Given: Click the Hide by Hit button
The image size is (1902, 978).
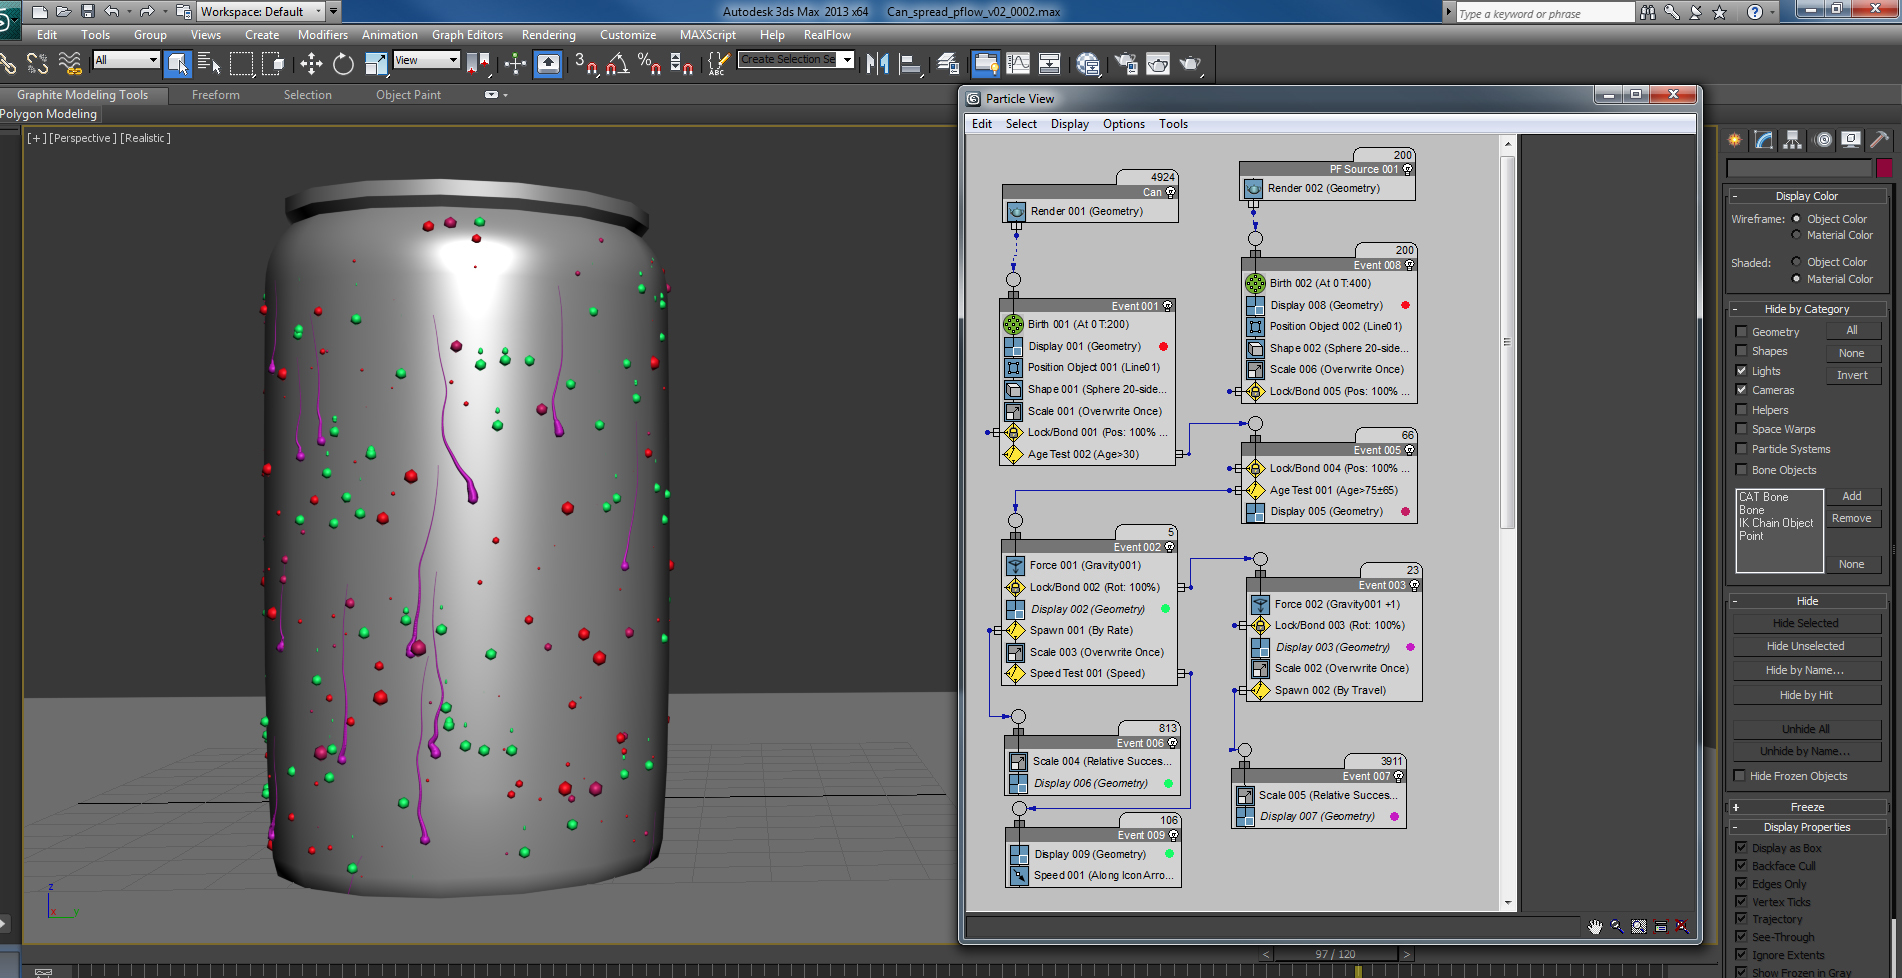Looking at the screenshot, I should [x=1805, y=695].
